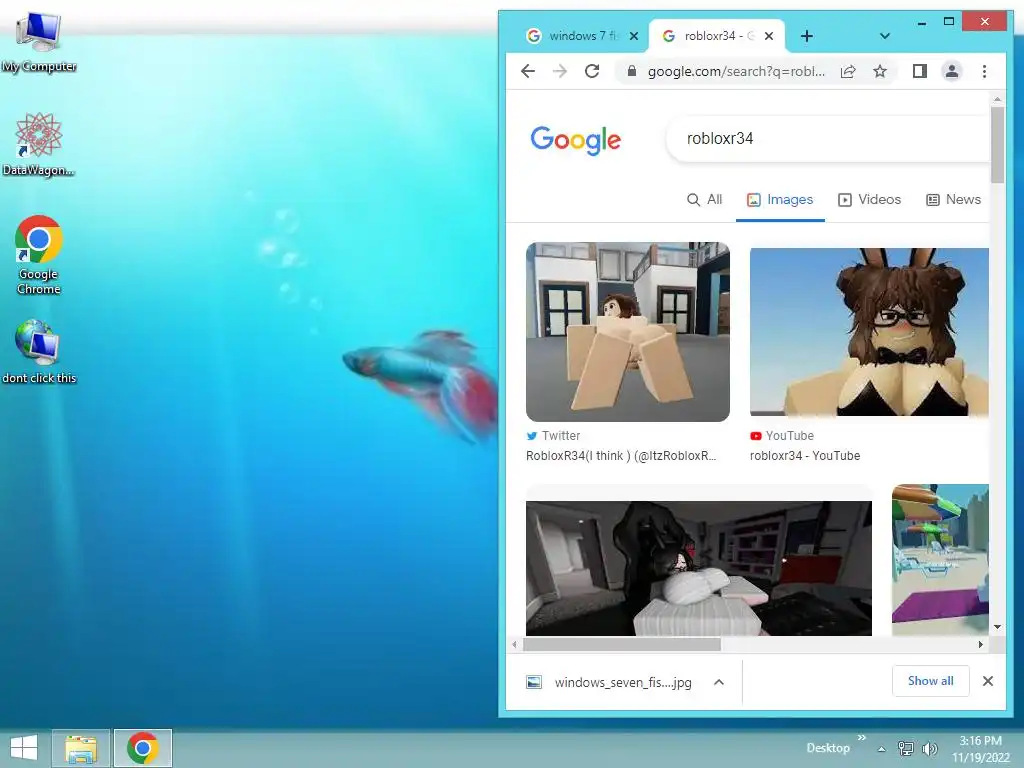Click the address bar URL
Viewport: 1024px width, 768px height.
(736, 71)
